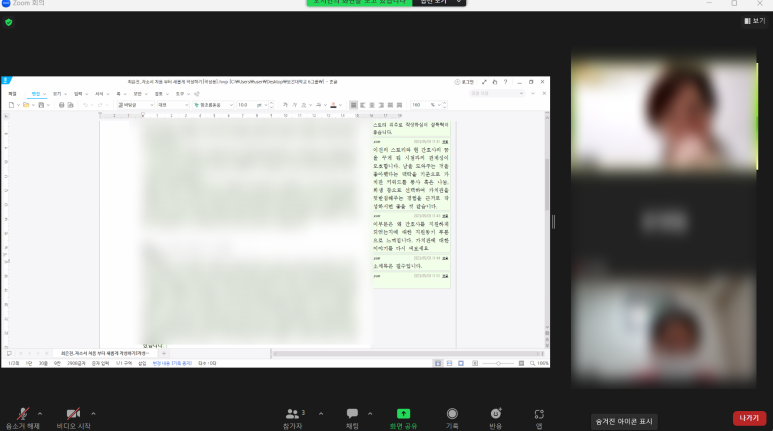
Task: Open the 편집 (Edit) menu tab
Action: coord(37,93)
